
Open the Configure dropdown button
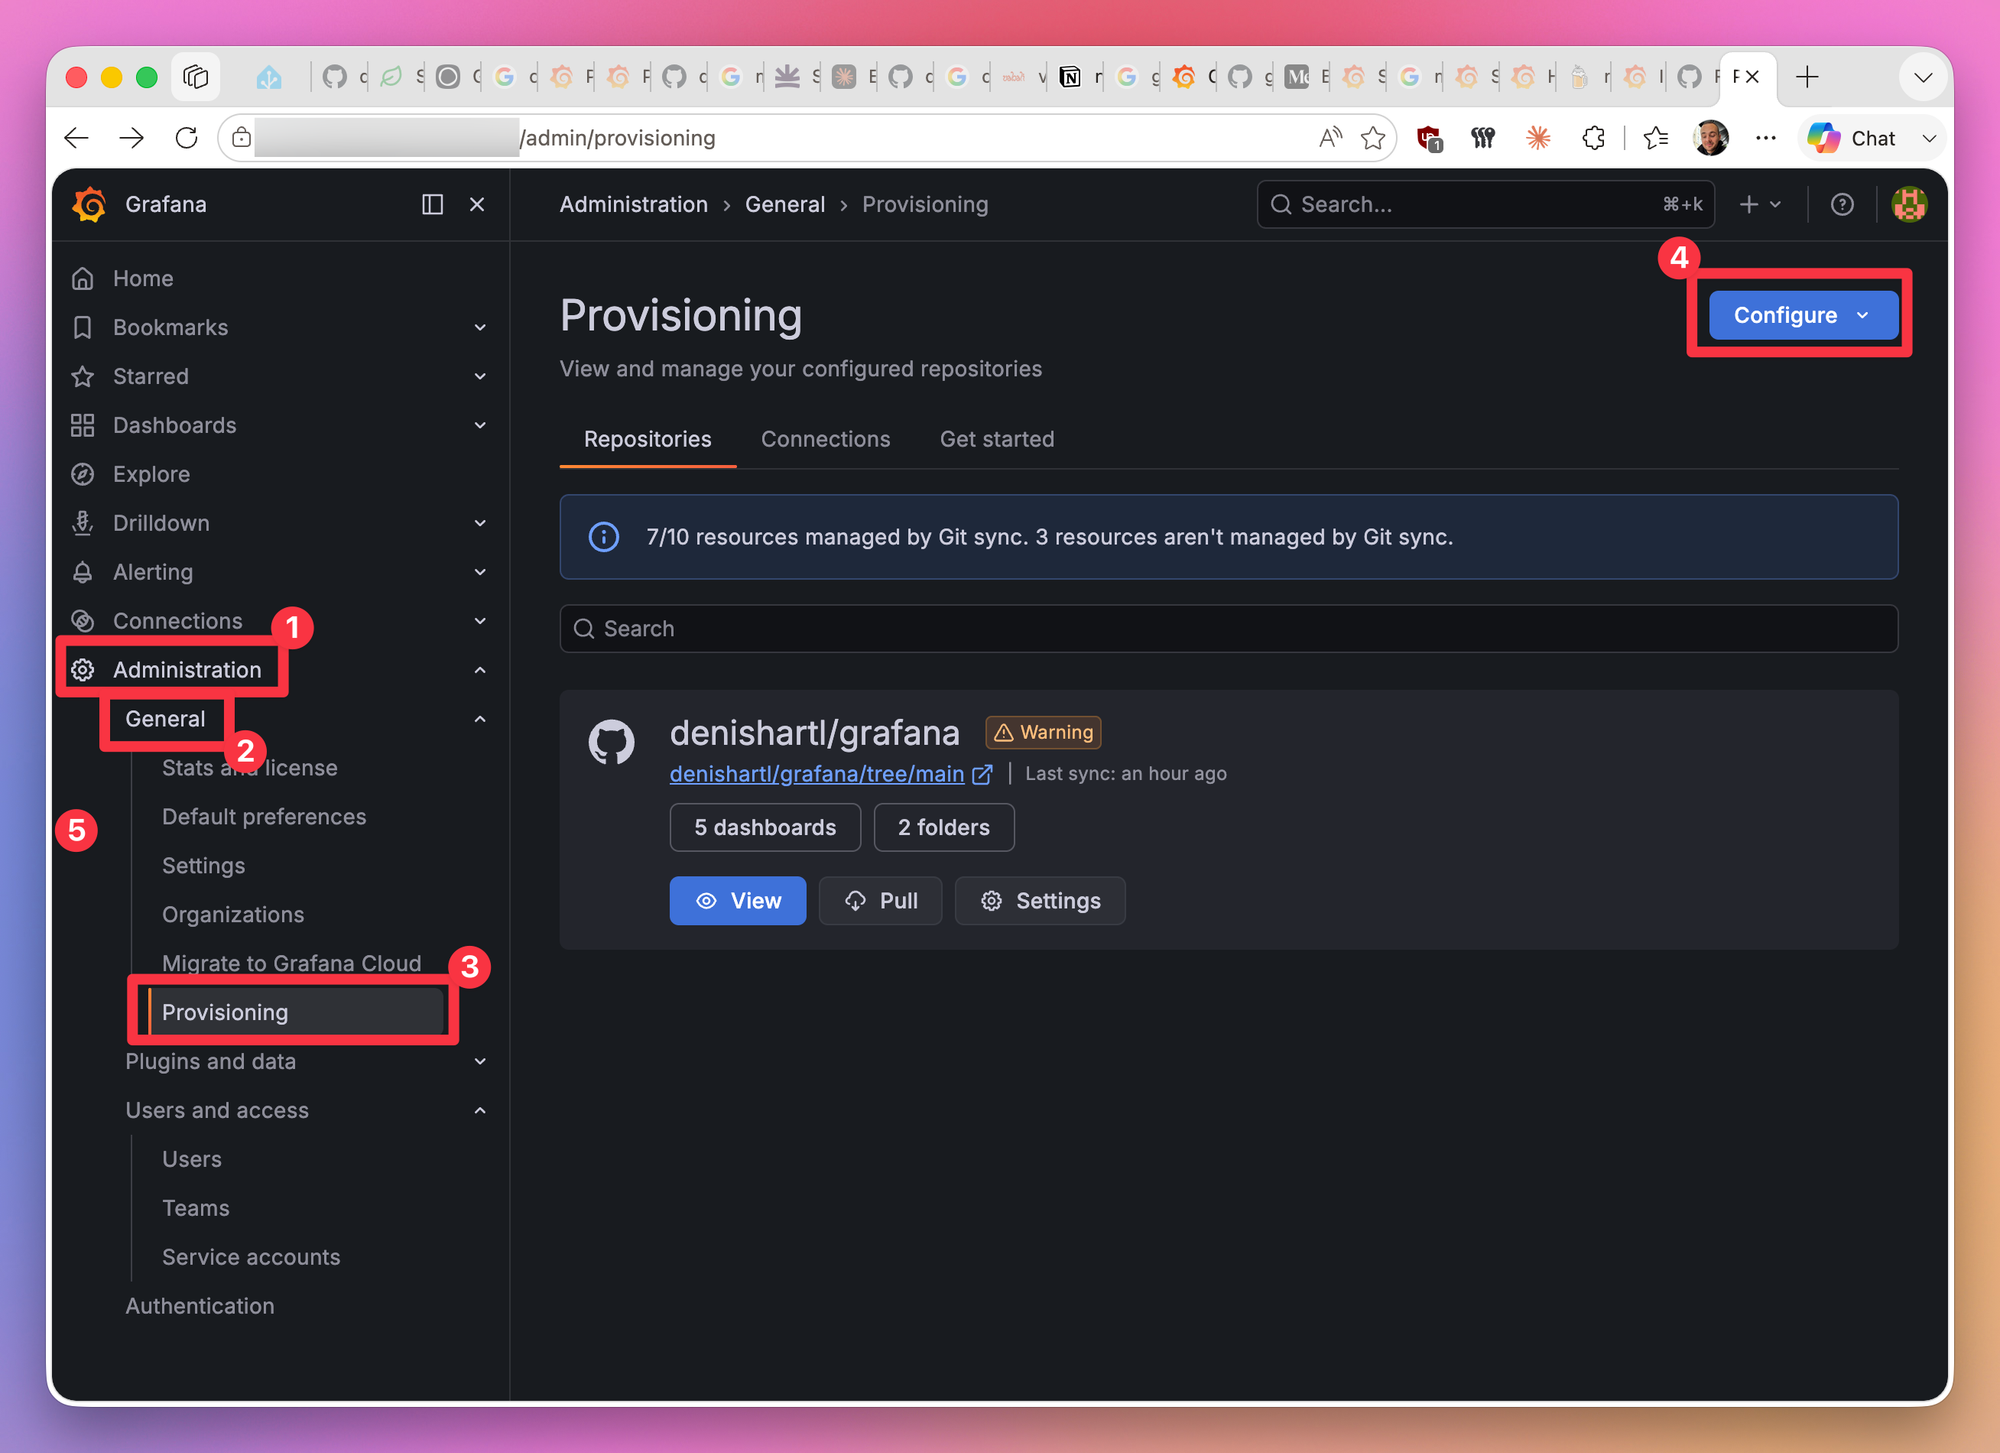point(1803,315)
